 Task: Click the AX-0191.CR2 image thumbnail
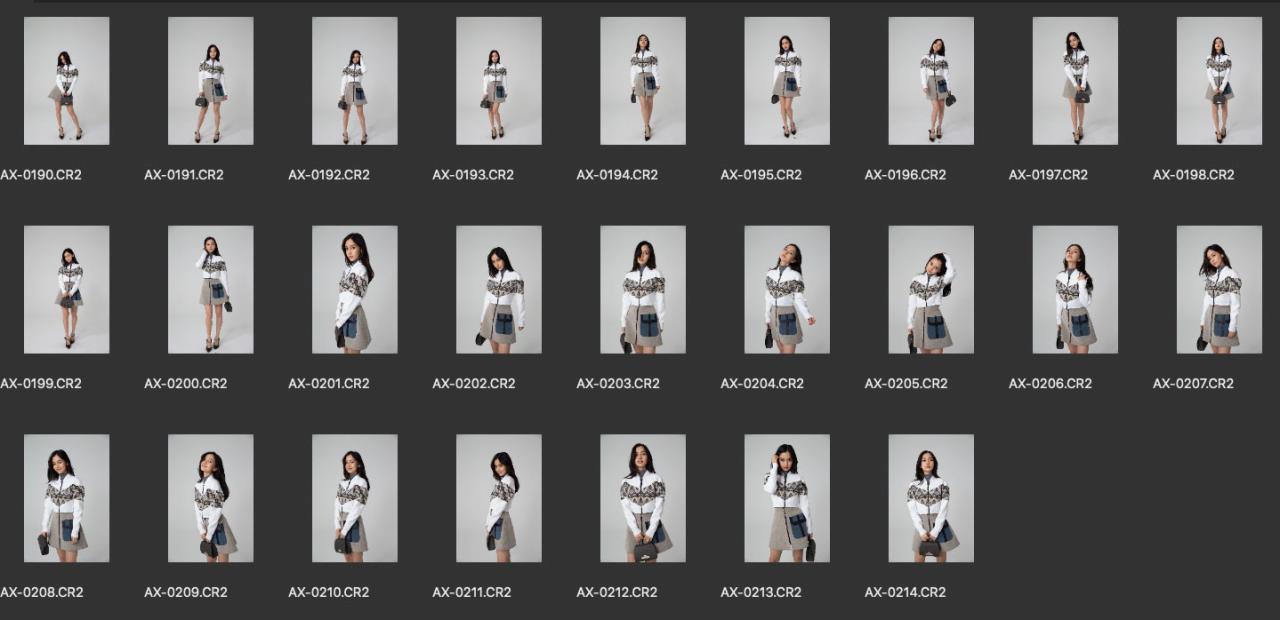pos(210,81)
